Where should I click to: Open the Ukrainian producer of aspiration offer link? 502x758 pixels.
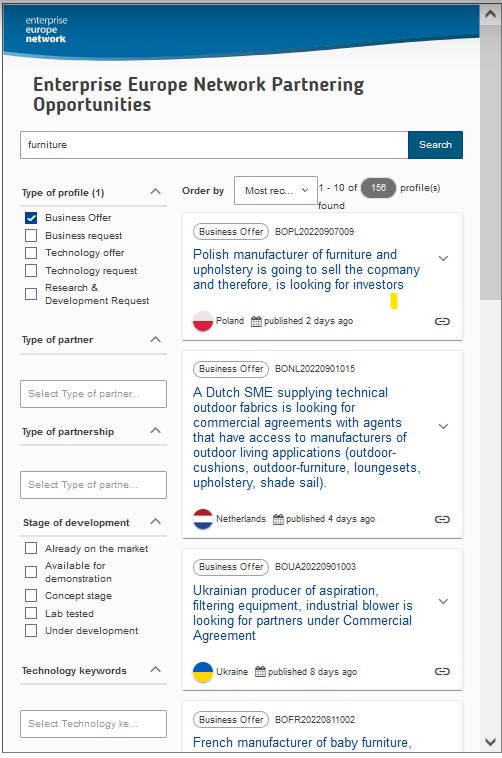303,613
